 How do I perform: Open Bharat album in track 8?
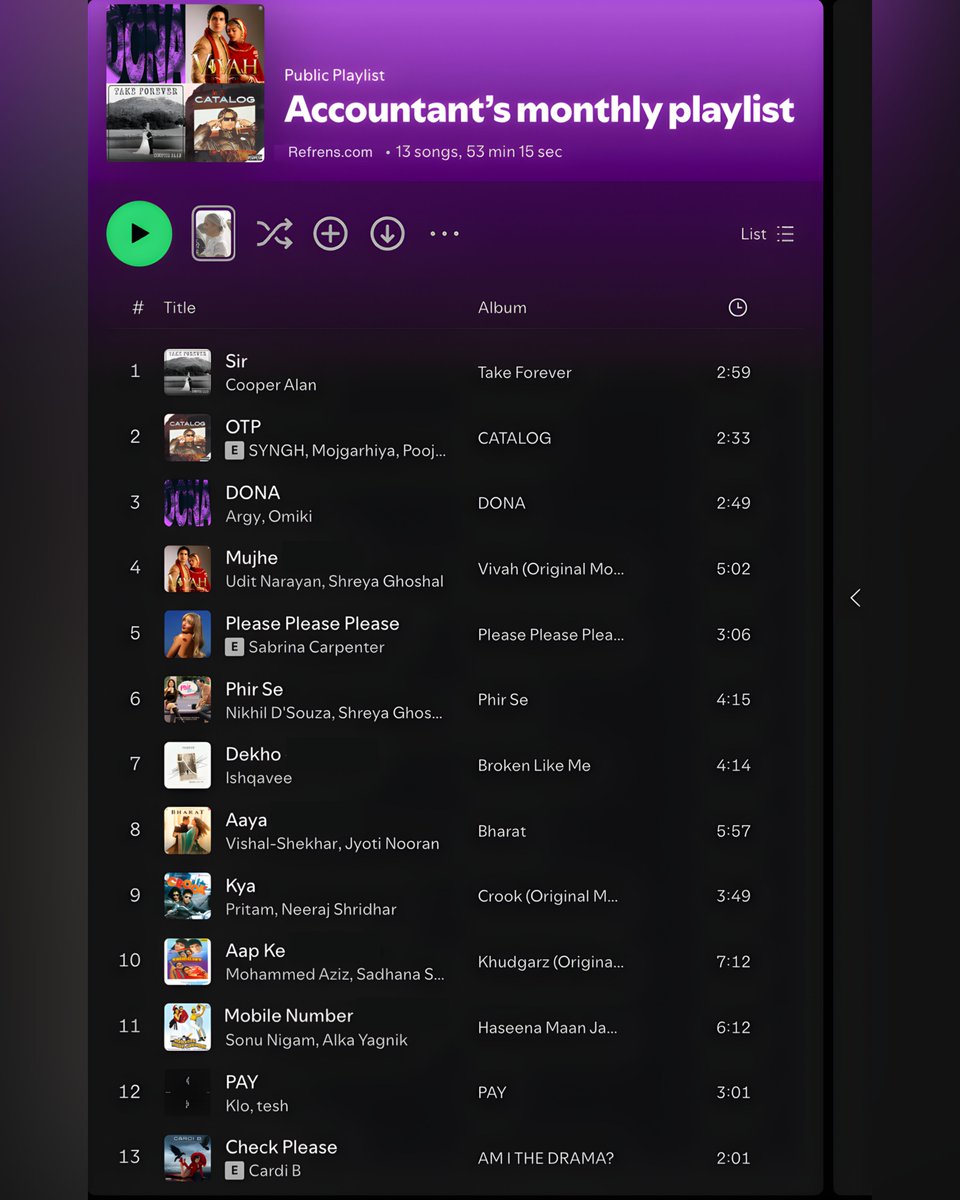coord(502,831)
